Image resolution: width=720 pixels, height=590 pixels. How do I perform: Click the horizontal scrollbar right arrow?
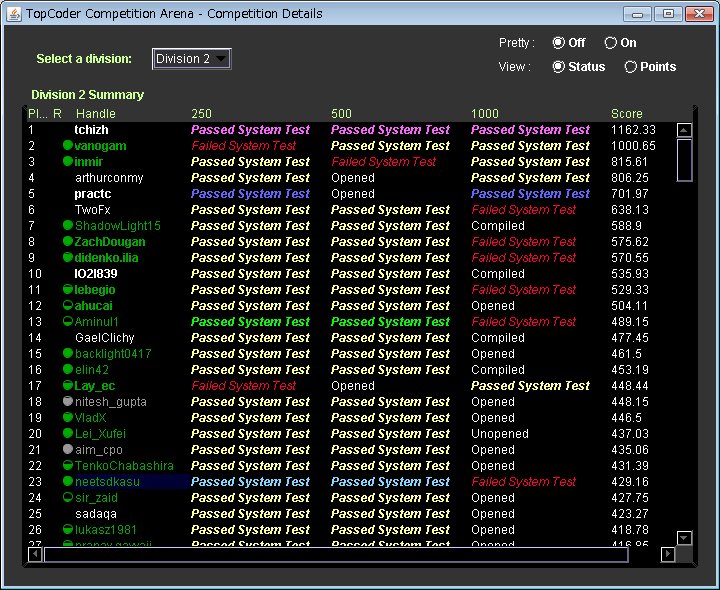[x=668, y=554]
